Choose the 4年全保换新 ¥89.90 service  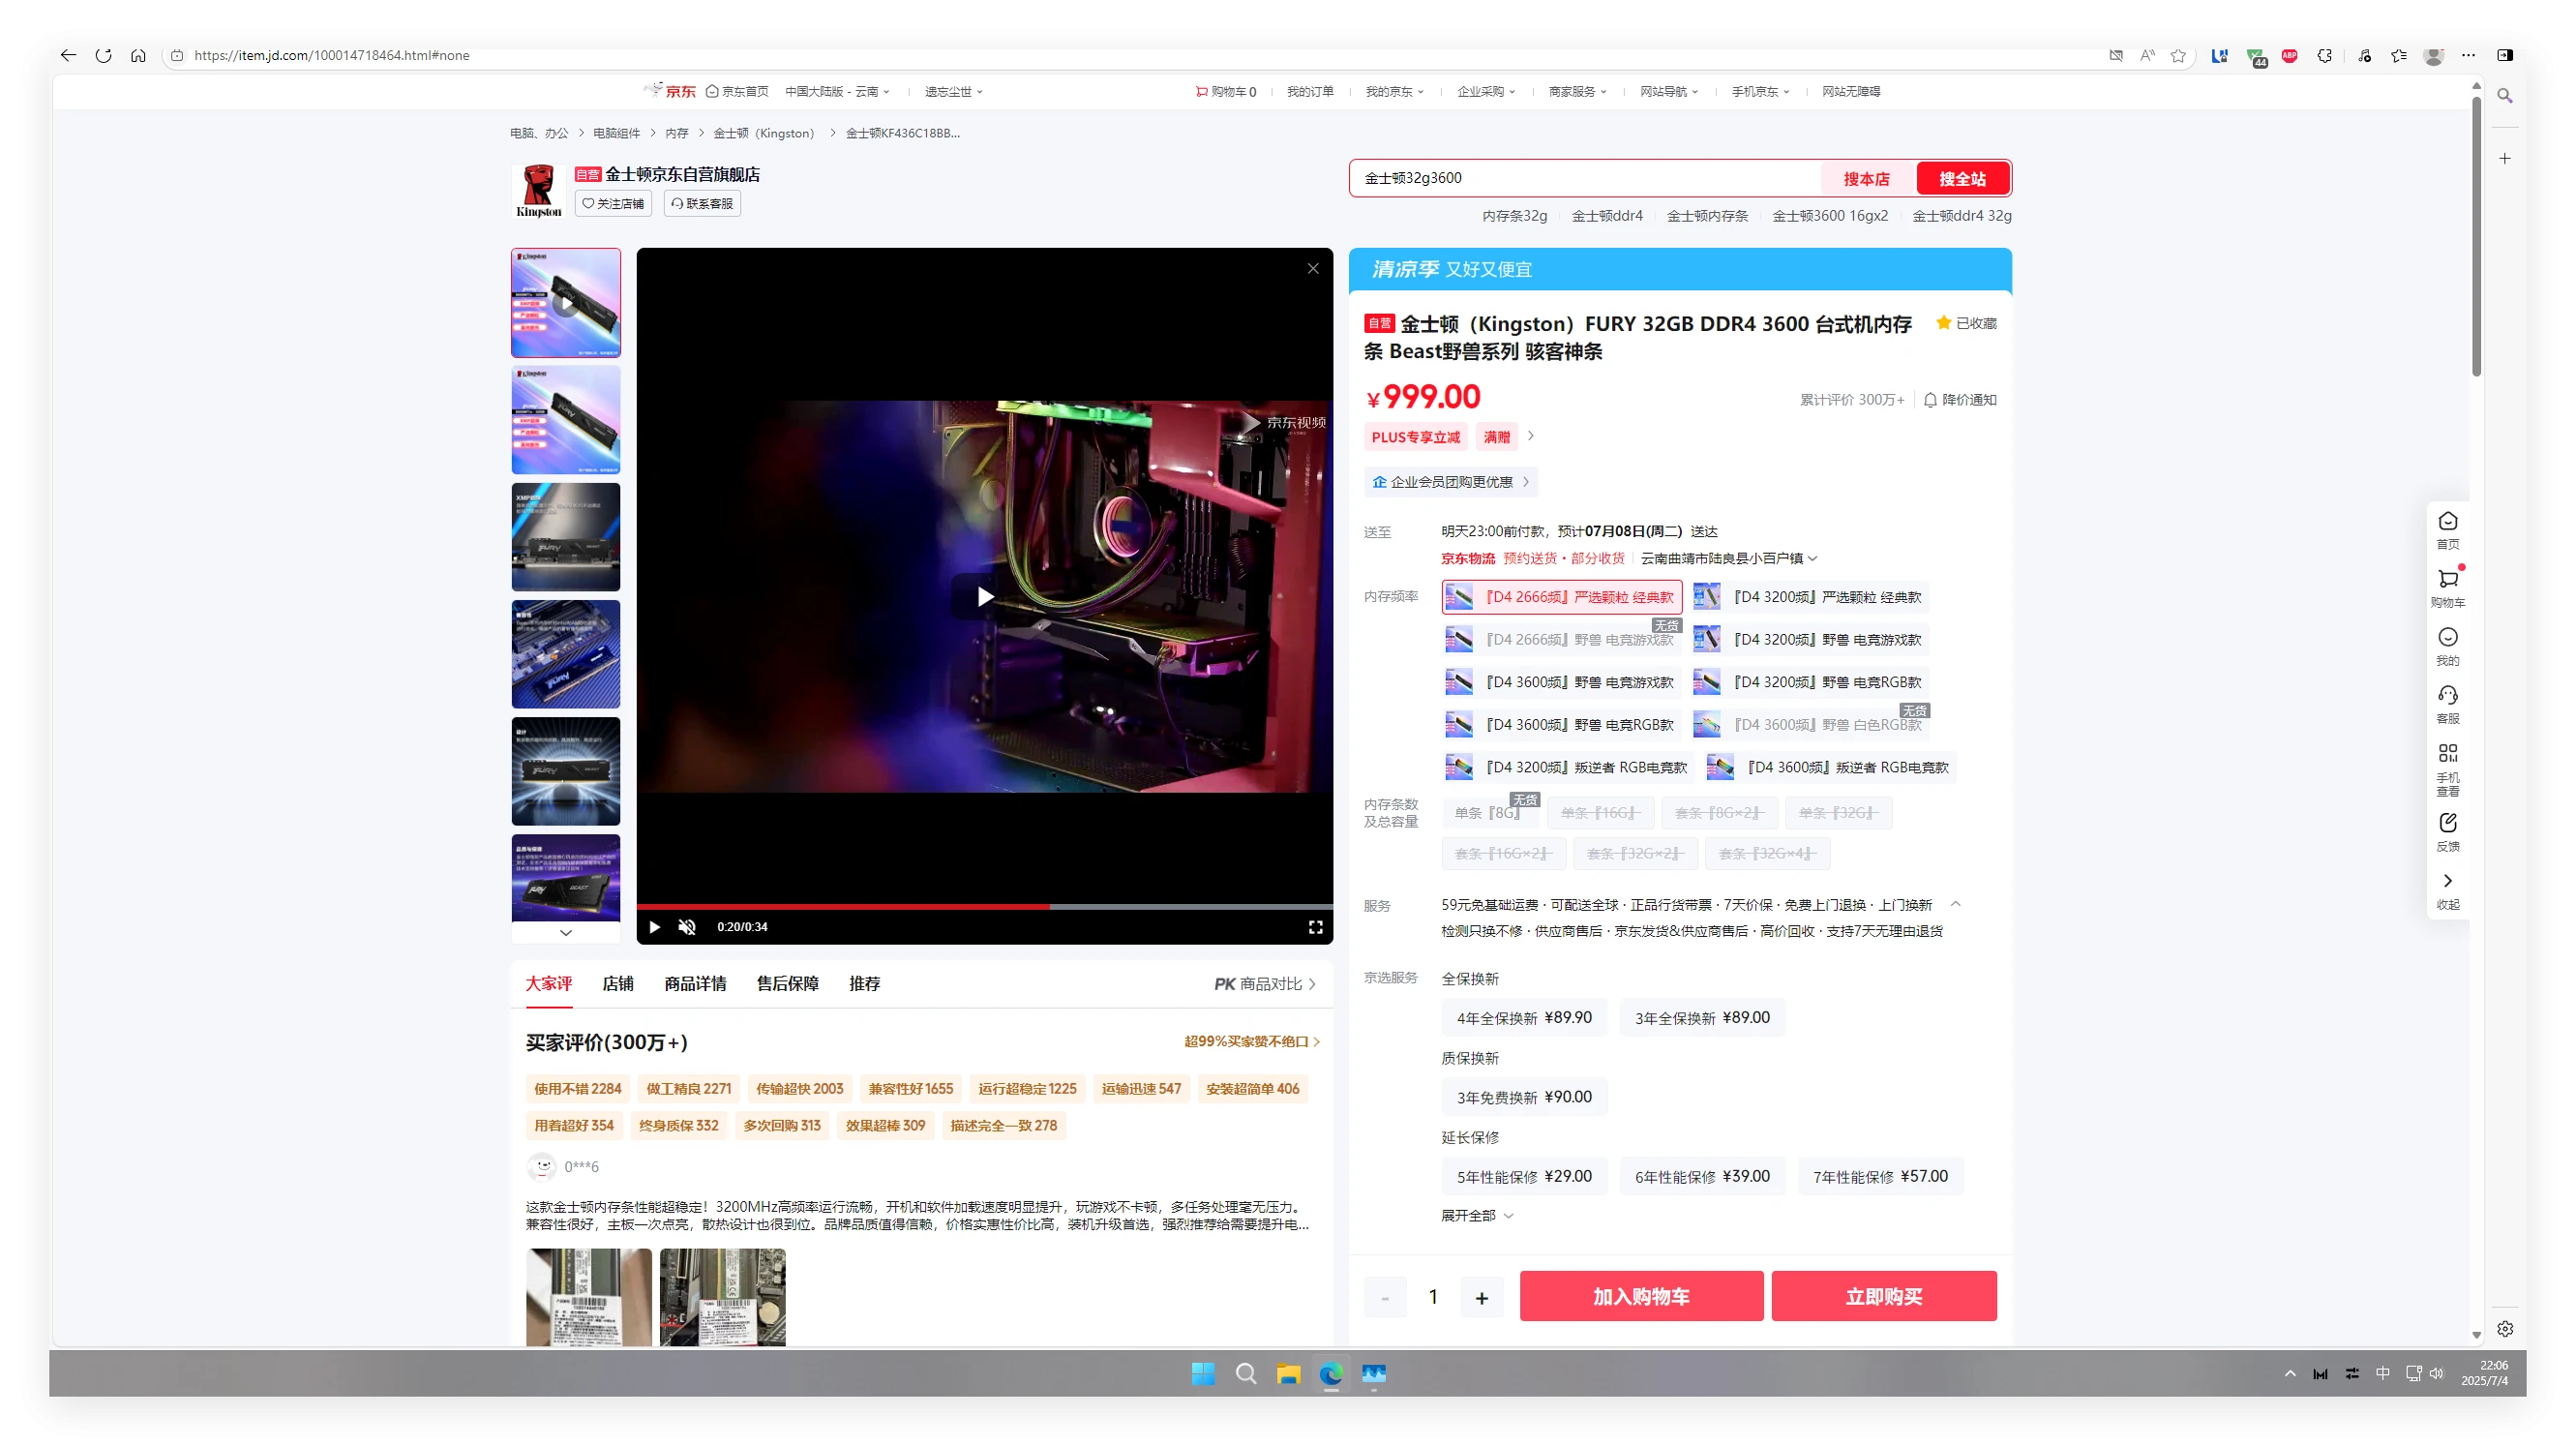1523,1018
